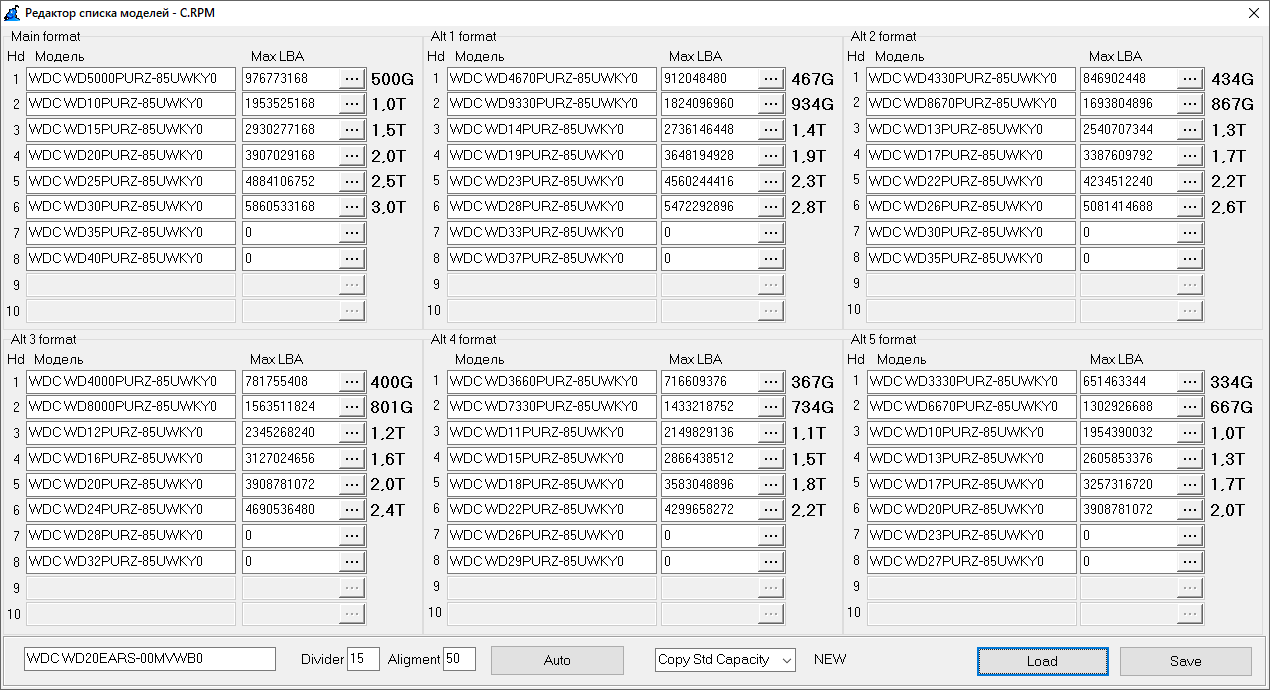Viewport: 1270px width, 690px height.
Task: Click the ellipsis button beside Max LBA 651463344
Action: click(x=1190, y=382)
